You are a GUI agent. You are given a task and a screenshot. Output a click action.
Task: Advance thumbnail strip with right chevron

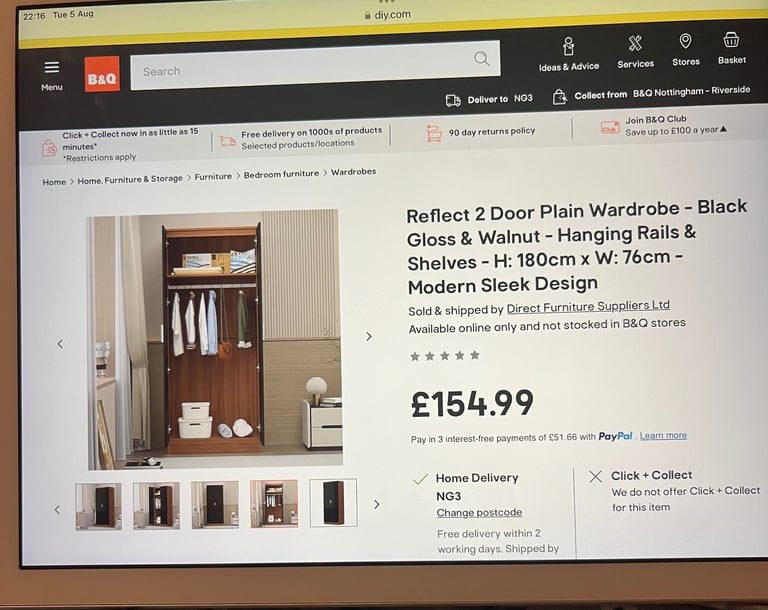click(x=377, y=505)
